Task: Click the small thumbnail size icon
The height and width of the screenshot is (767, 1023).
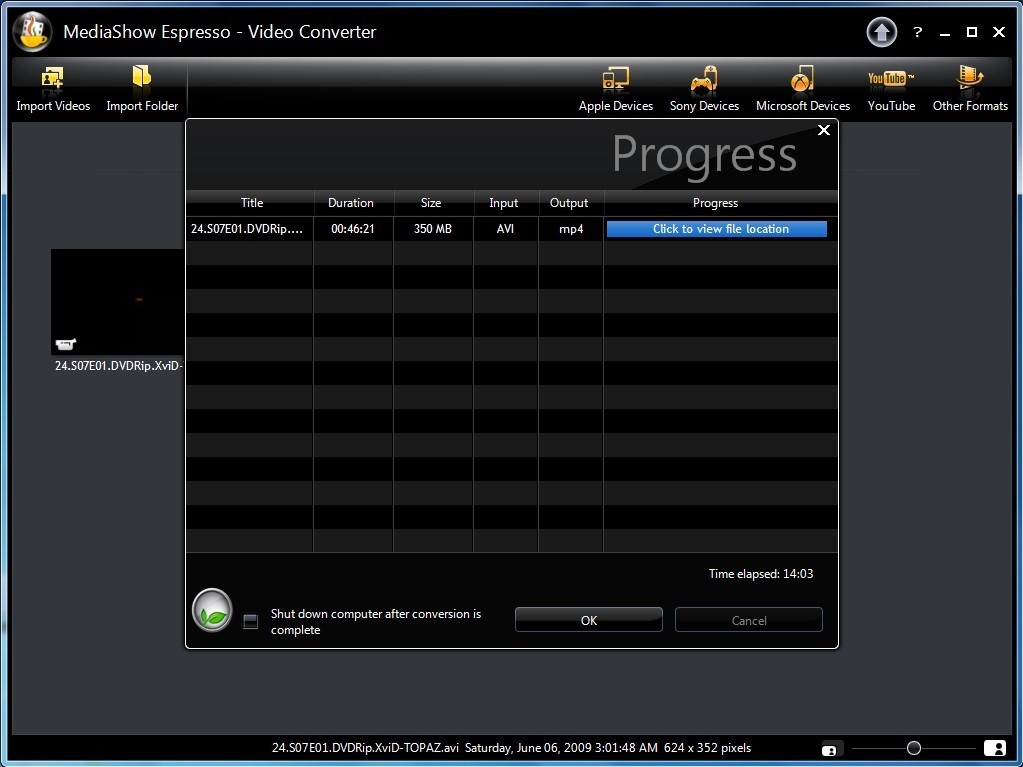Action: pyautogui.click(x=829, y=750)
